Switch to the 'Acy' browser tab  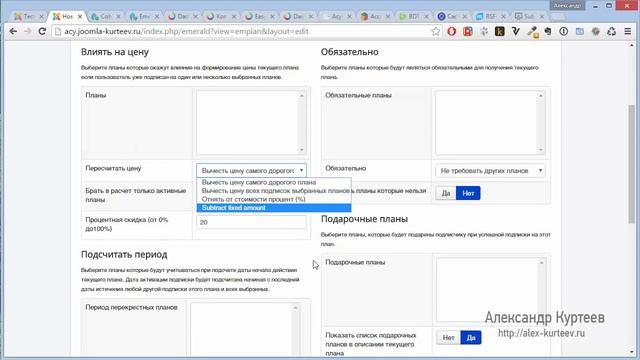(336, 16)
